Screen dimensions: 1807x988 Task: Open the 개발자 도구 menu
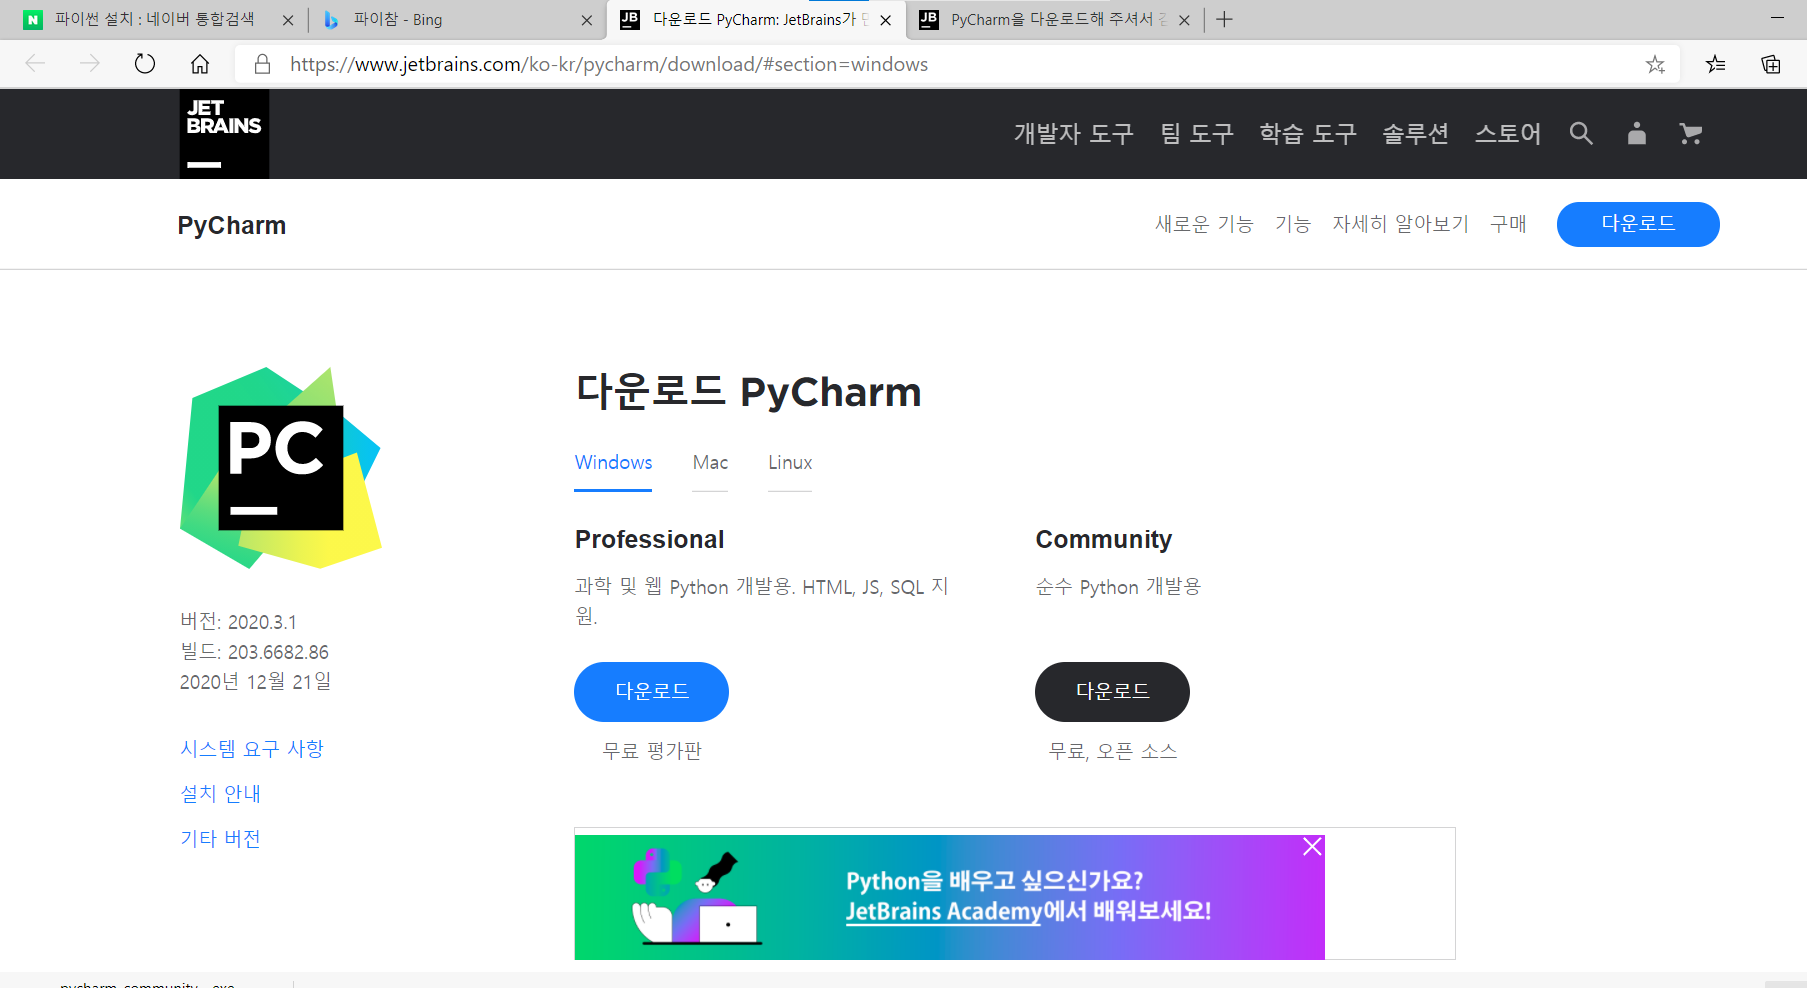coord(1074,133)
